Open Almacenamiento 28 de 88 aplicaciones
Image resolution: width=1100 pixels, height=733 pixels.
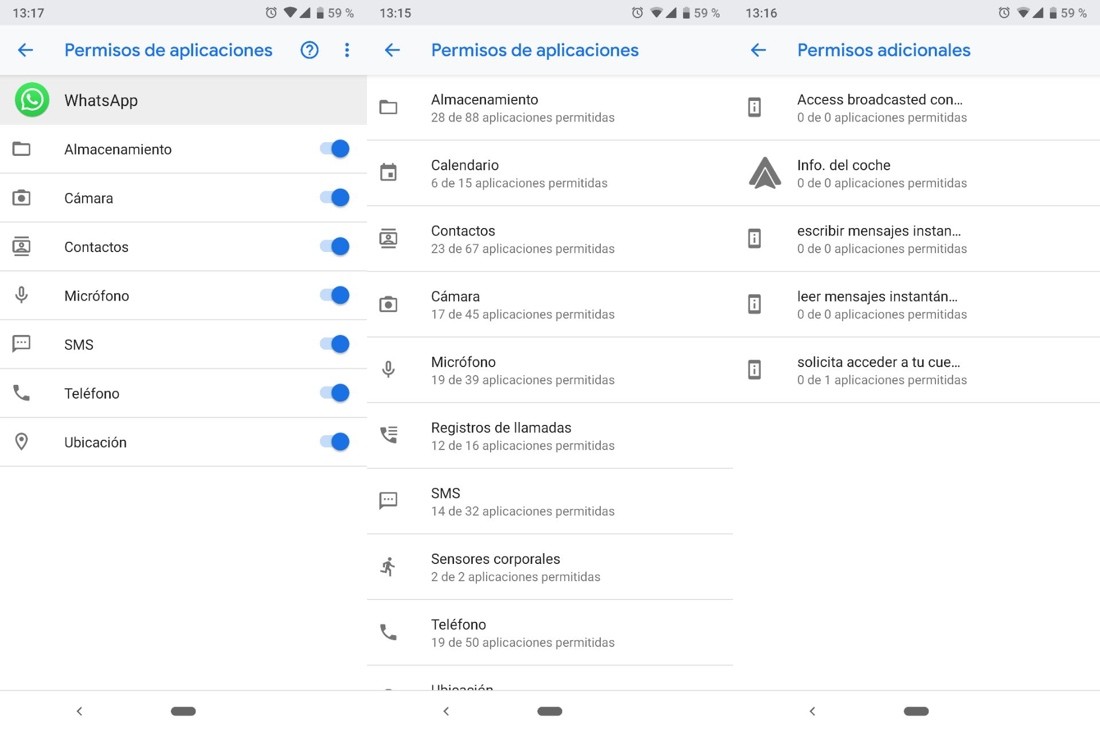550,108
